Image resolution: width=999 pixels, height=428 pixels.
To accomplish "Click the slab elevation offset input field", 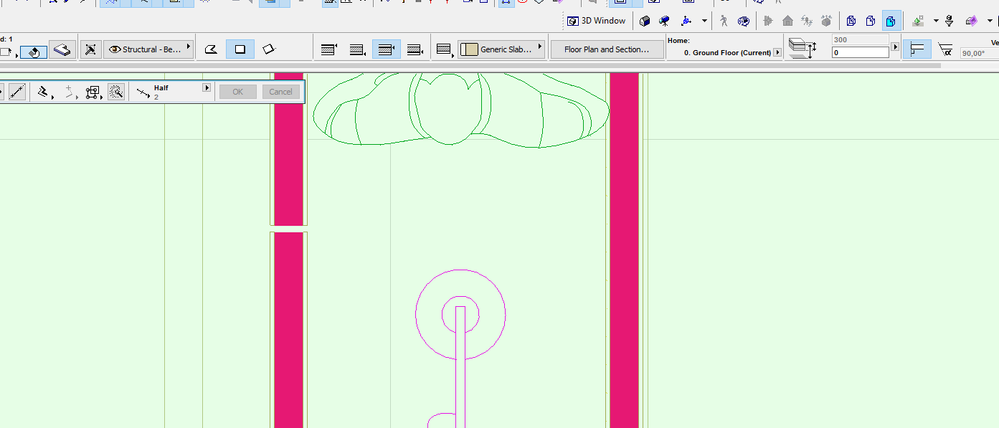I will pos(859,52).
